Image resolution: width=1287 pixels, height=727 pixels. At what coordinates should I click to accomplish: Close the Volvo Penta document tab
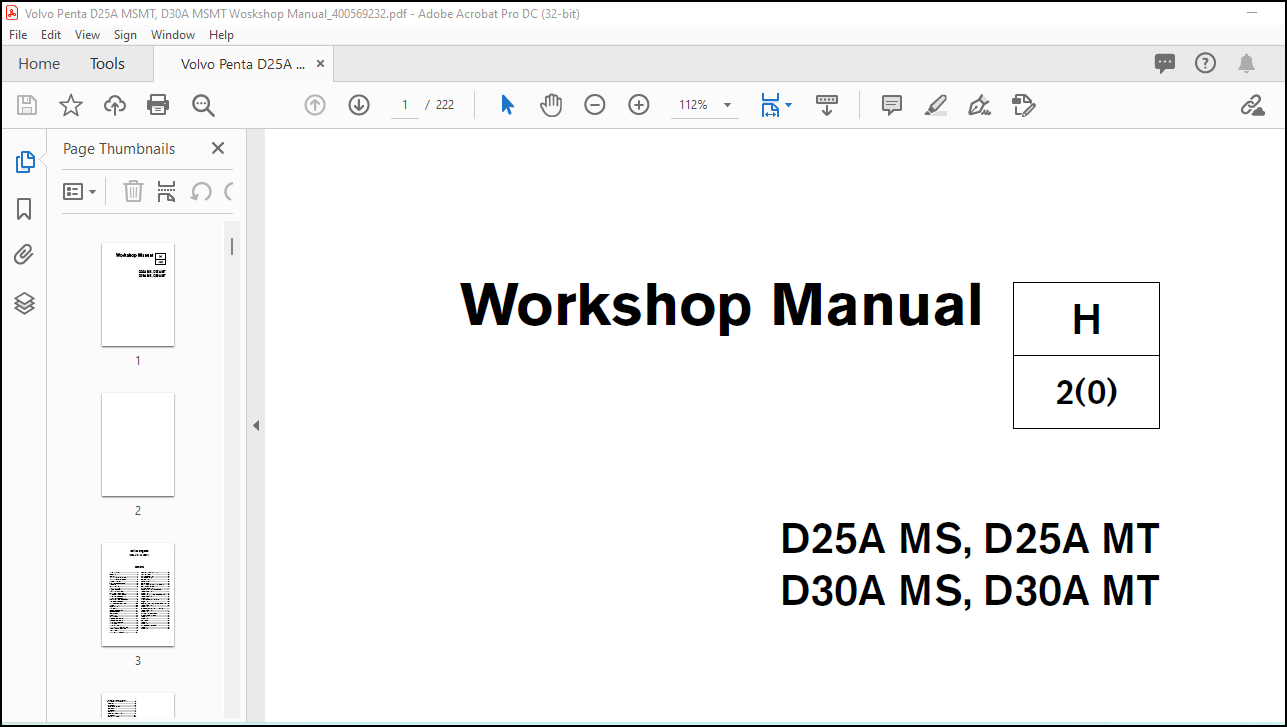320,64
